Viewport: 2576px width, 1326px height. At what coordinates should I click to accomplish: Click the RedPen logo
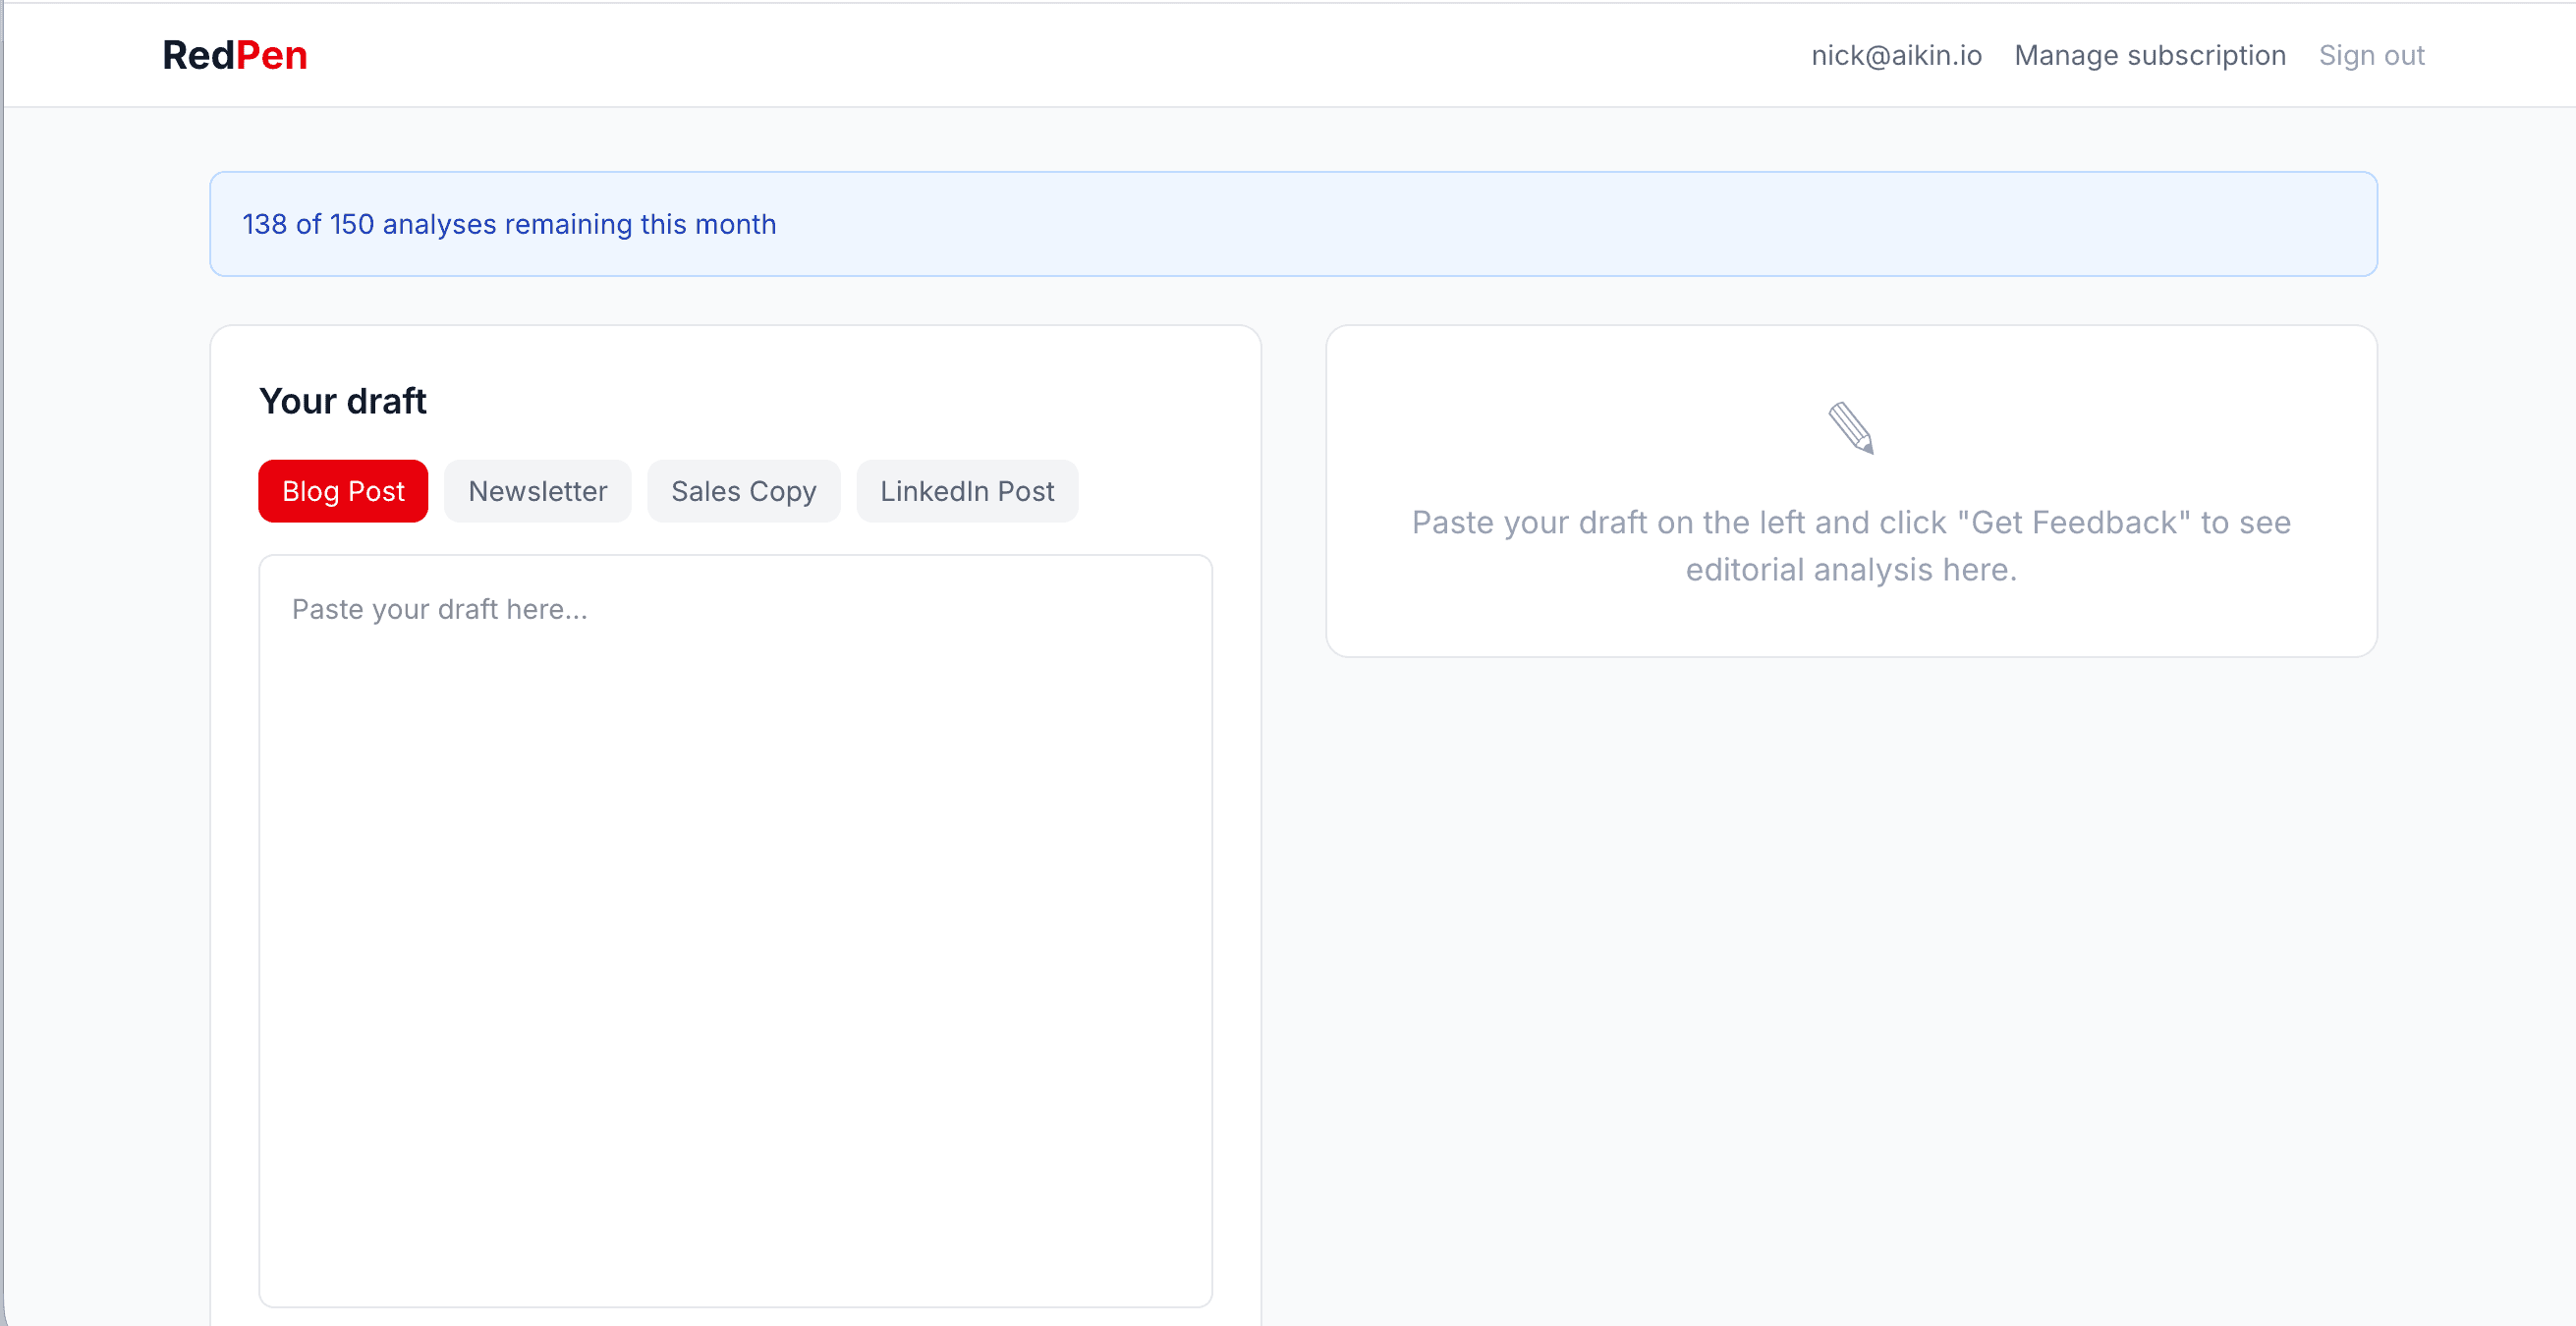234,54
